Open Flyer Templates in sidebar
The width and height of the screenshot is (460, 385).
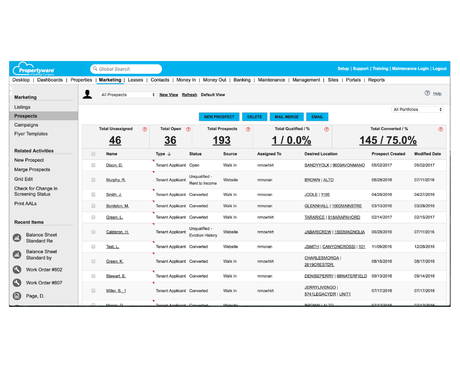[x=31, y=134]
